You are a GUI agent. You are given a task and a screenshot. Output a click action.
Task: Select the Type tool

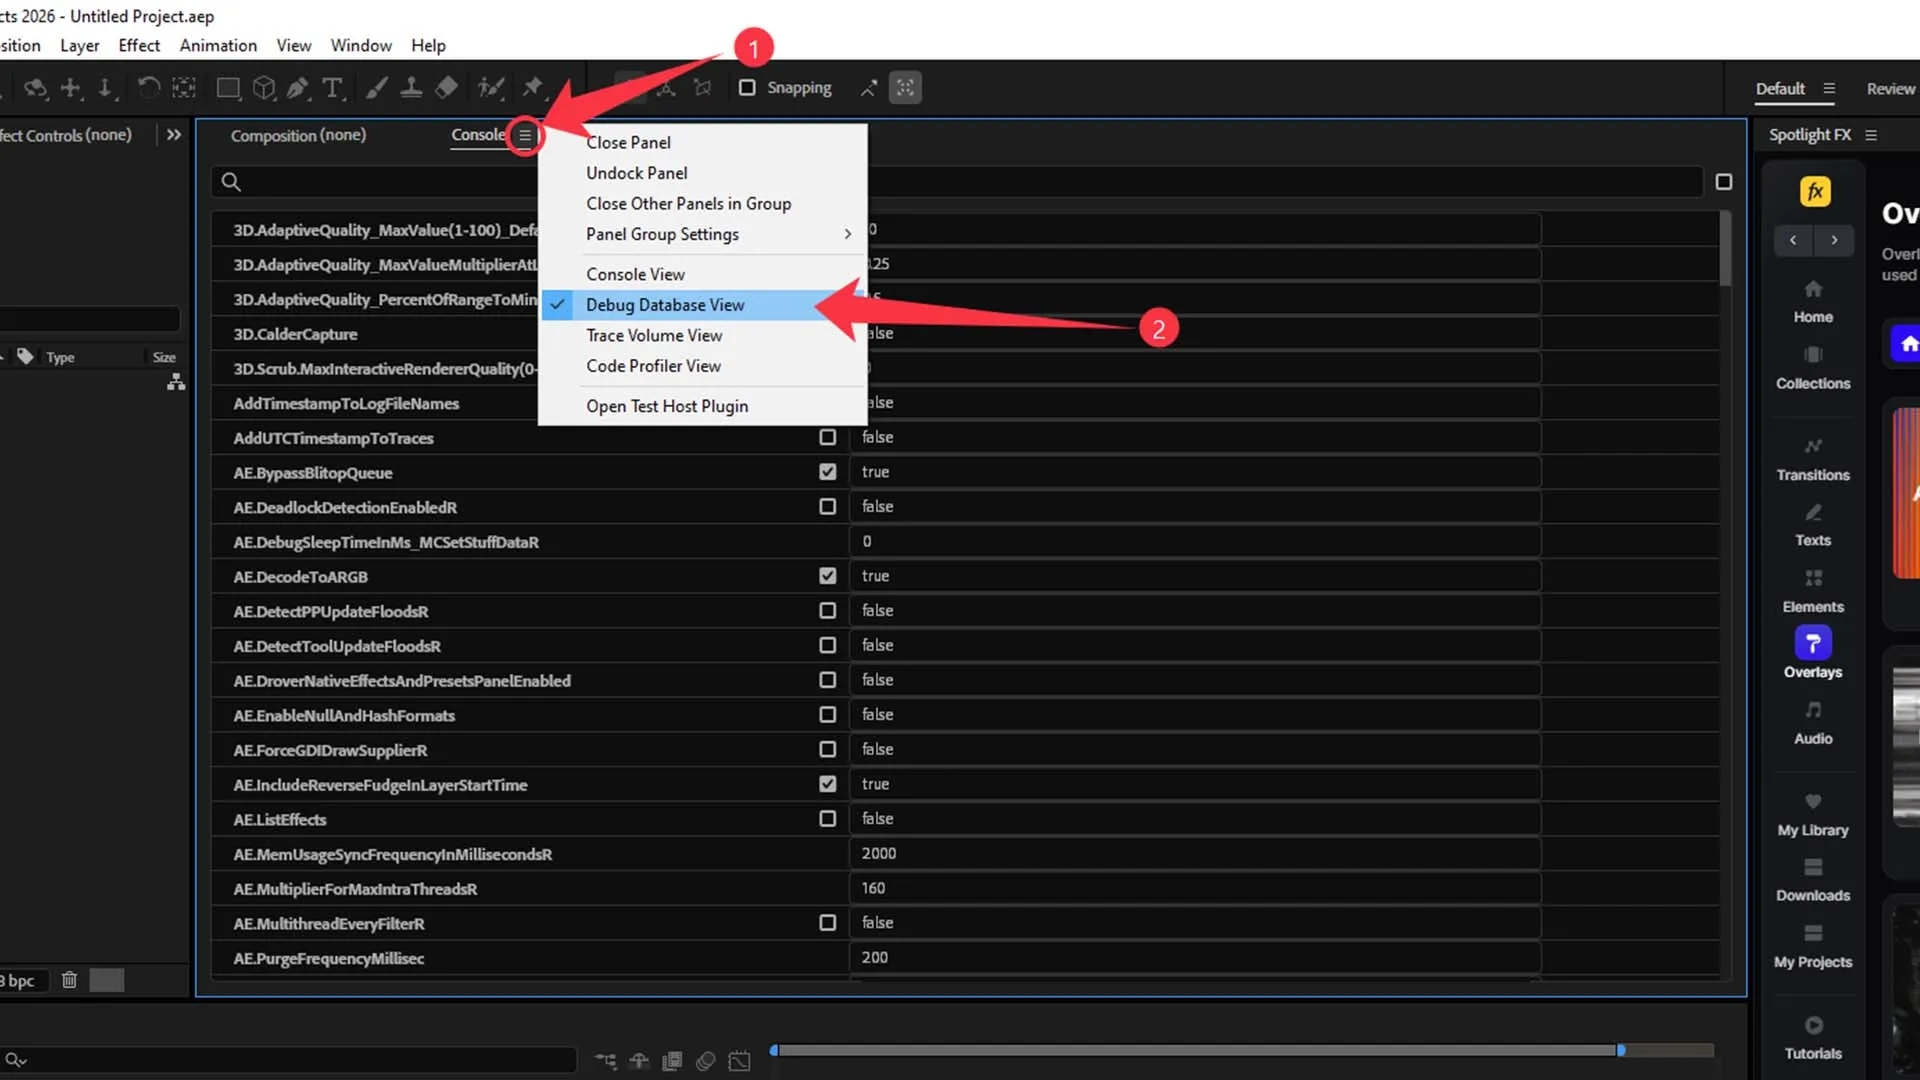[332, 88]
